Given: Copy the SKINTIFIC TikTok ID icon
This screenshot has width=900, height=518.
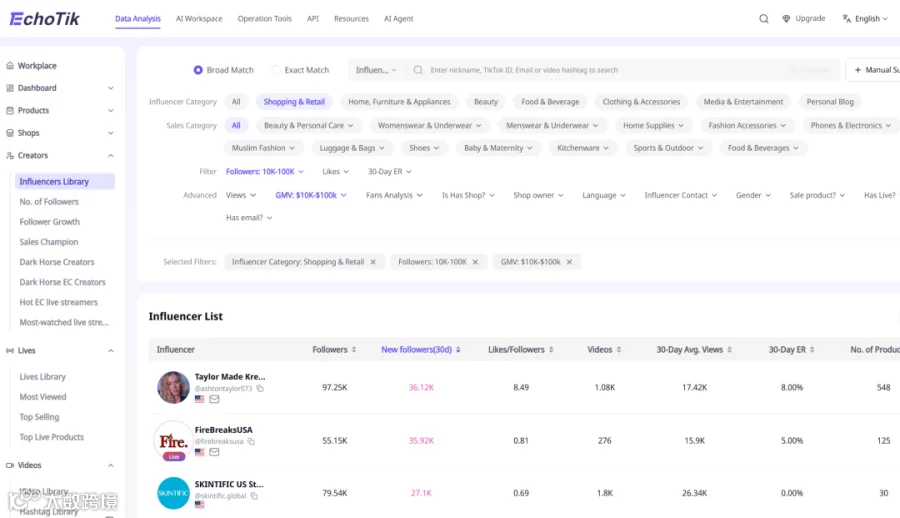Looking at the screenshot, I should pos(254,496).
